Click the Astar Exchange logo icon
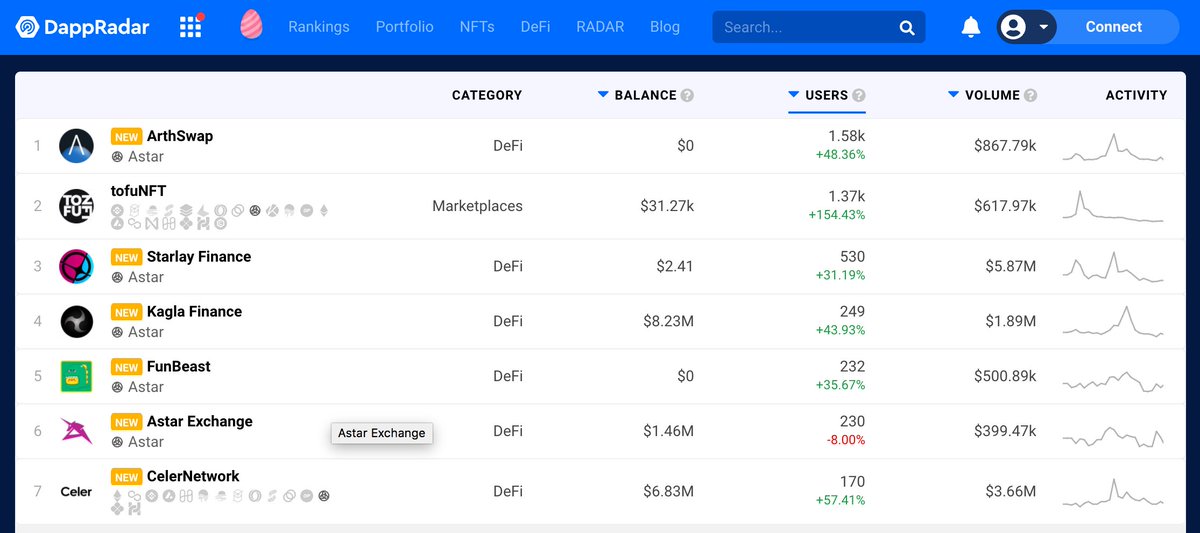Viewport: 1200px width, 533px height. pos(76,431)
